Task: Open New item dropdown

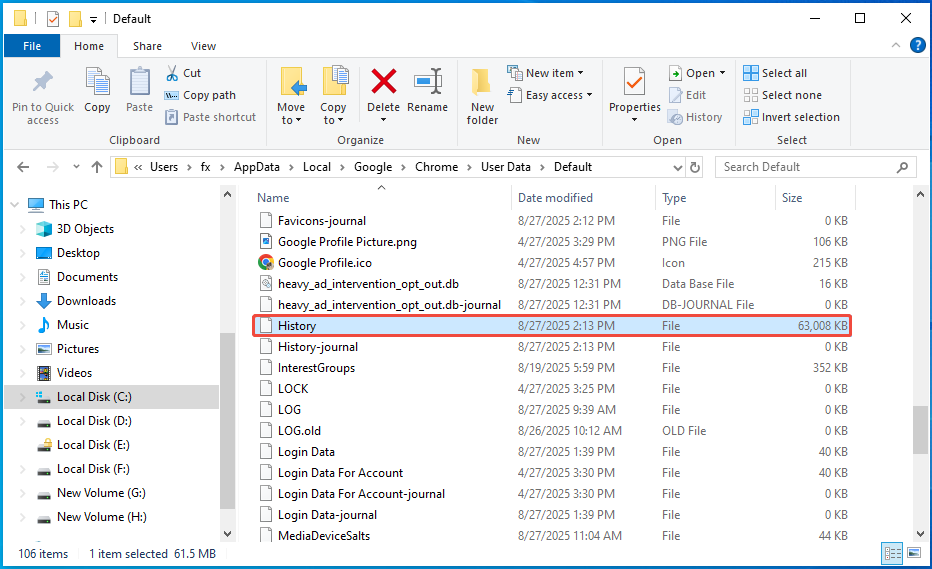Action: pyautogui.click(x=545, y=73)
